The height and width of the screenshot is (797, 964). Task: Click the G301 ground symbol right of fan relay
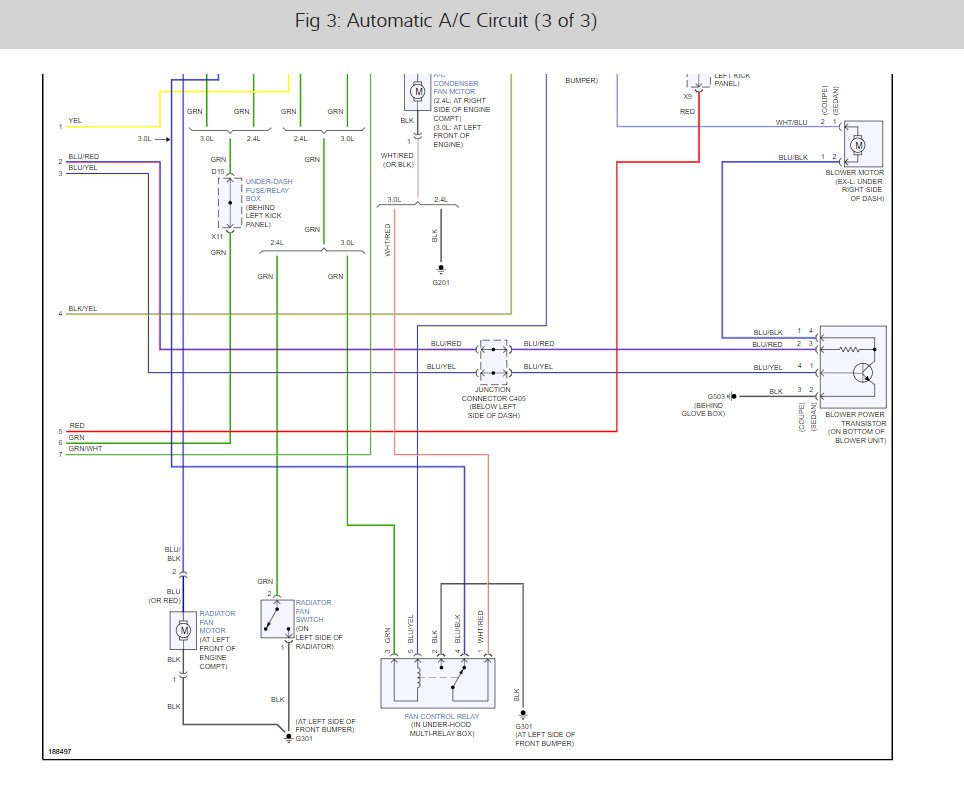(523, 715)
